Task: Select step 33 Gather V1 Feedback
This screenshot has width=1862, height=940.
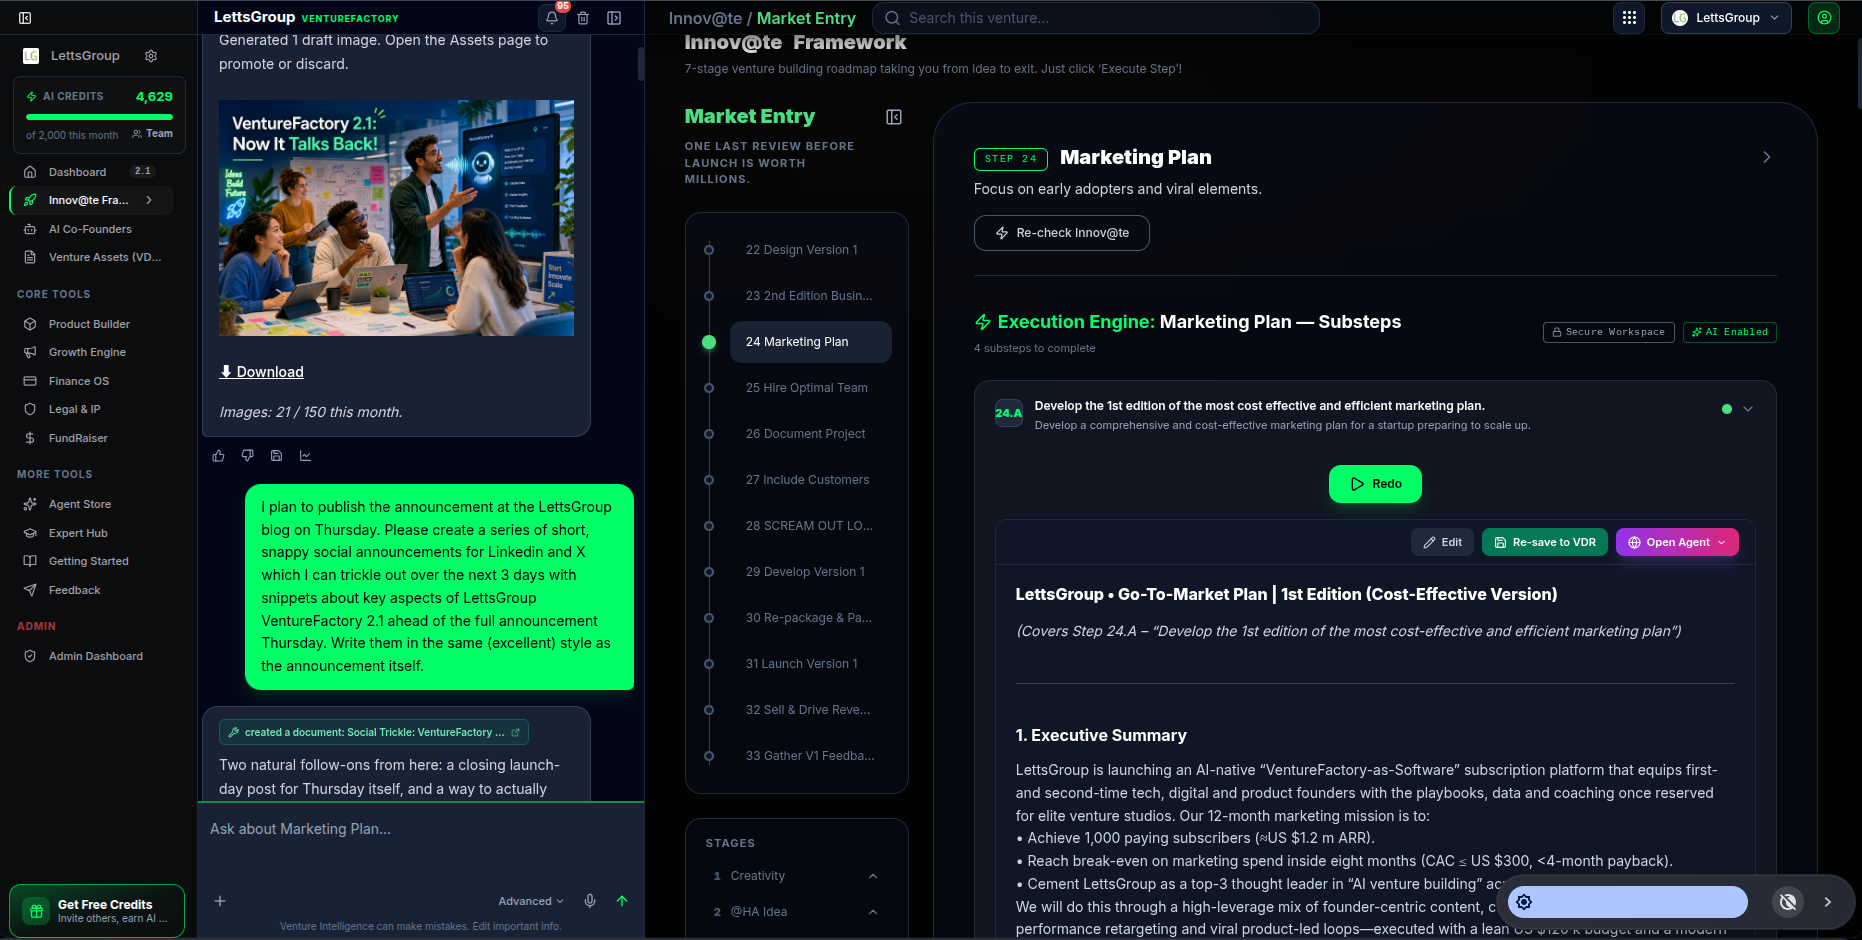Action: click(x=811, y=756)
